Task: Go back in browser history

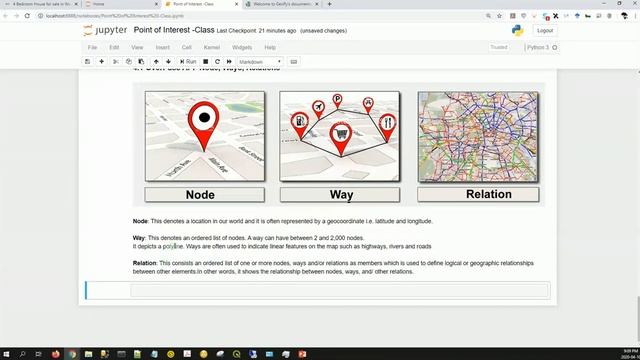Action: pyautogui.click(x=6, y=16)
